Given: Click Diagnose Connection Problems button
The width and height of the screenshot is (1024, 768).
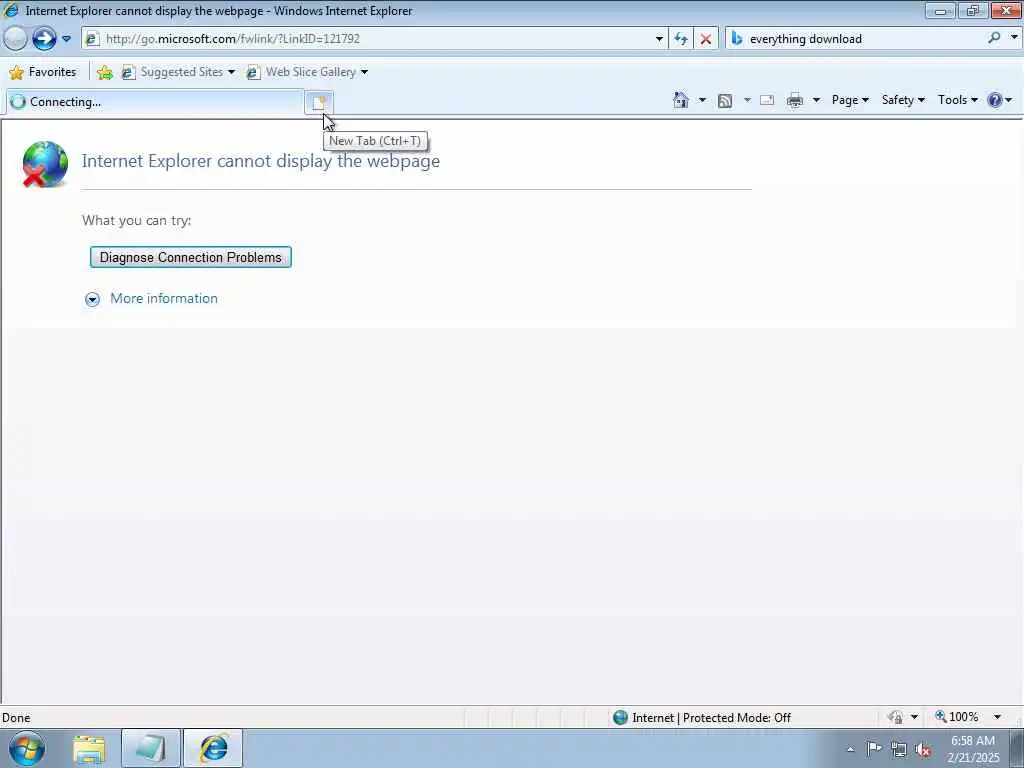Looking at the screenshot, I should point(191,257).
